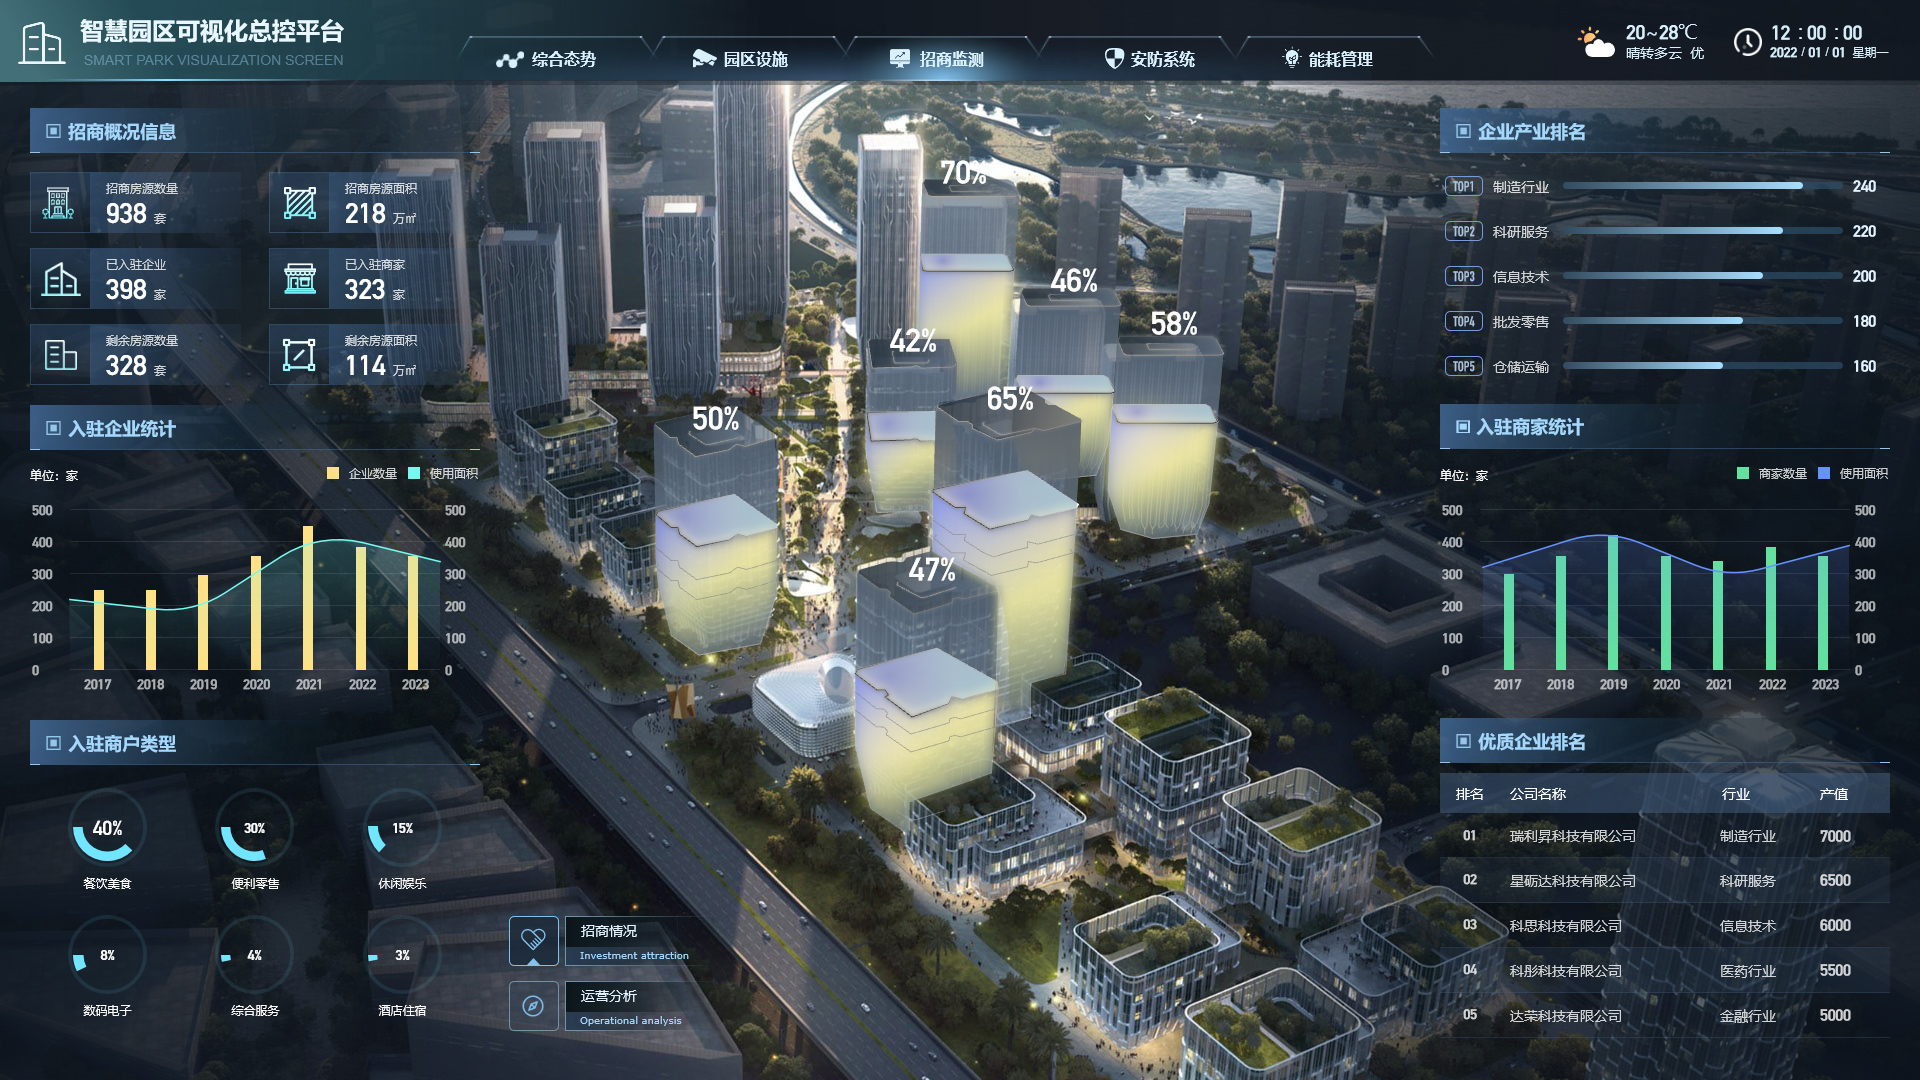Screen dimensions: 1920x1080
Task: Click the 3% 酒店住宿 ring gauge
Action: click(x=402, y=954)
